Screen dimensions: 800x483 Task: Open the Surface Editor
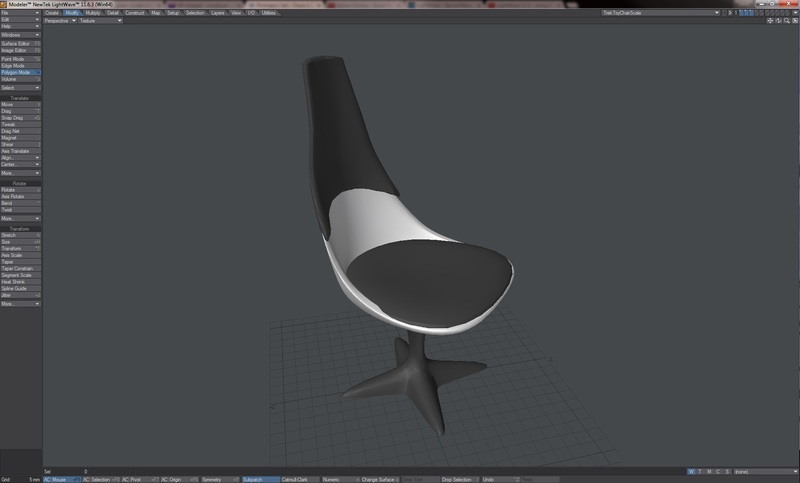[x=20, y=44]
